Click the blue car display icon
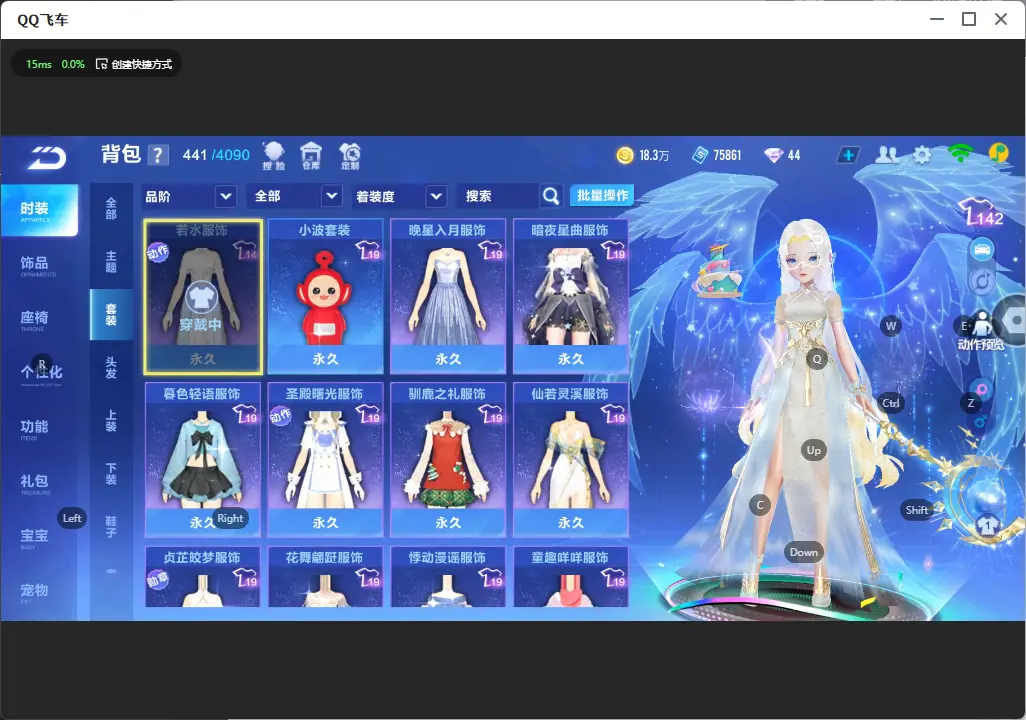Viewport: 1026px width, 720px height. (982, 249)
